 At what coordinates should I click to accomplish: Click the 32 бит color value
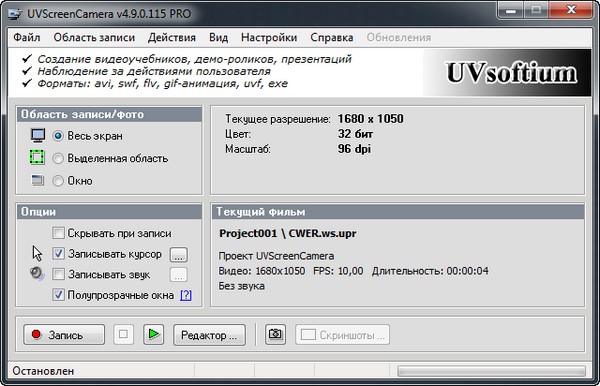click(x=355, y=134)
